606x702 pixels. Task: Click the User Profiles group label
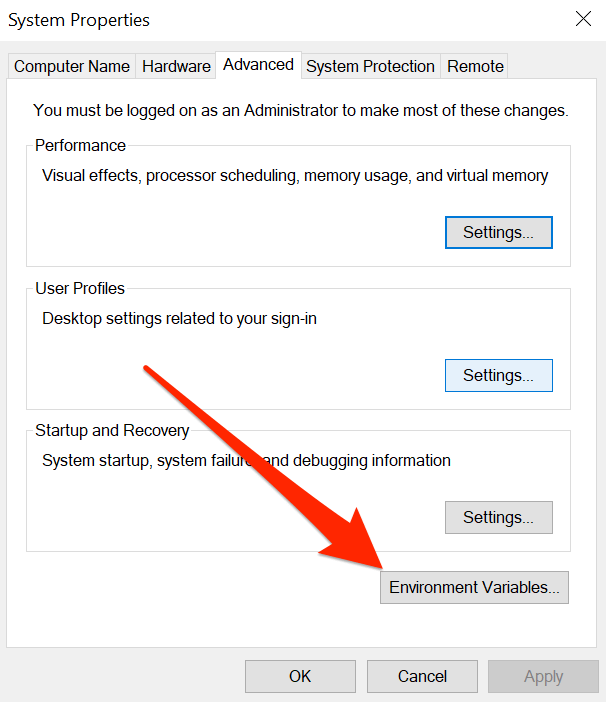coord(80,288)
